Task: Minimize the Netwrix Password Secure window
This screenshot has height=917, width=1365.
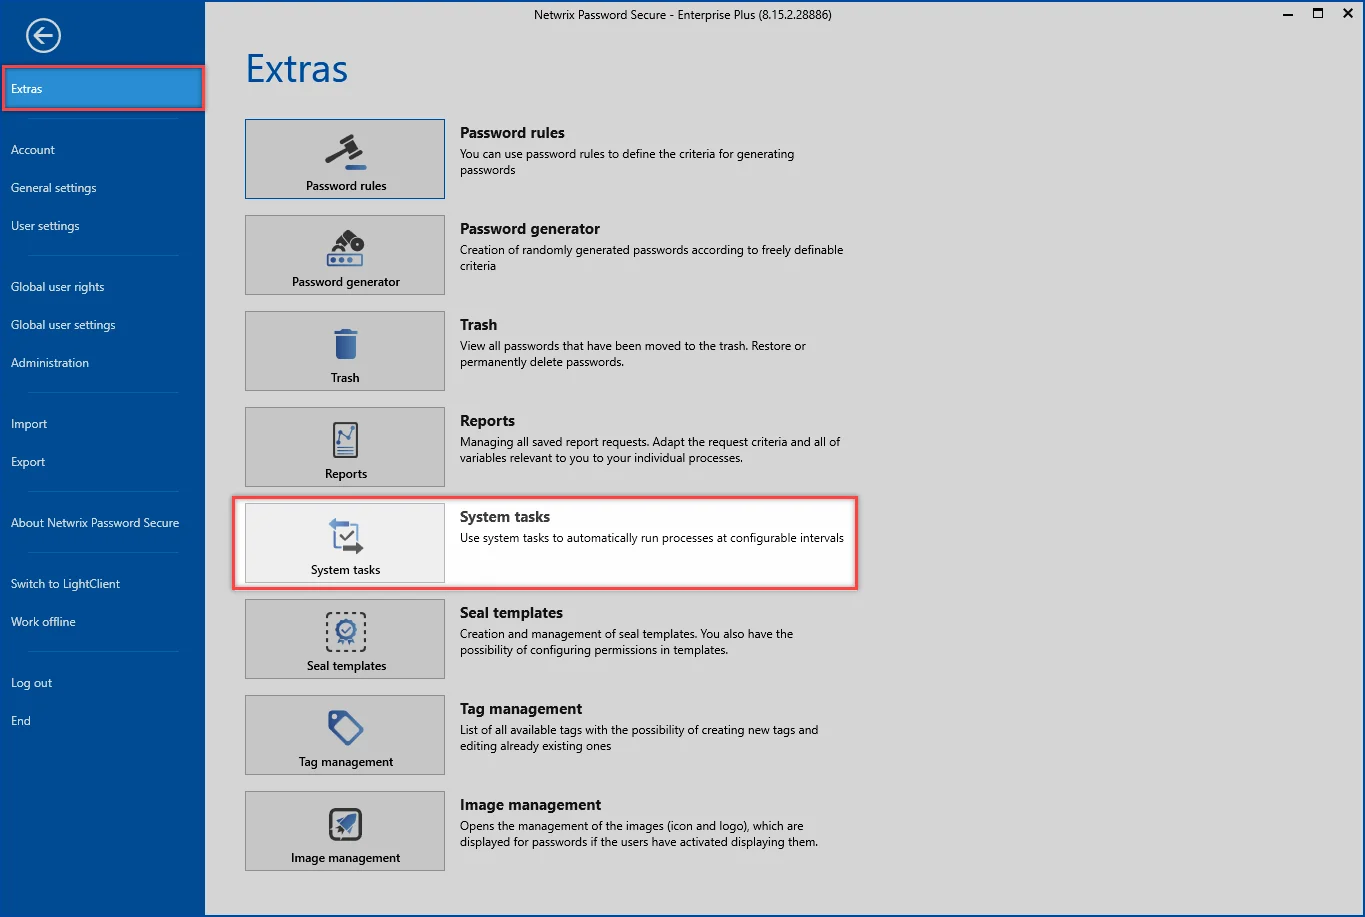Action: [x=1287, y=14]
